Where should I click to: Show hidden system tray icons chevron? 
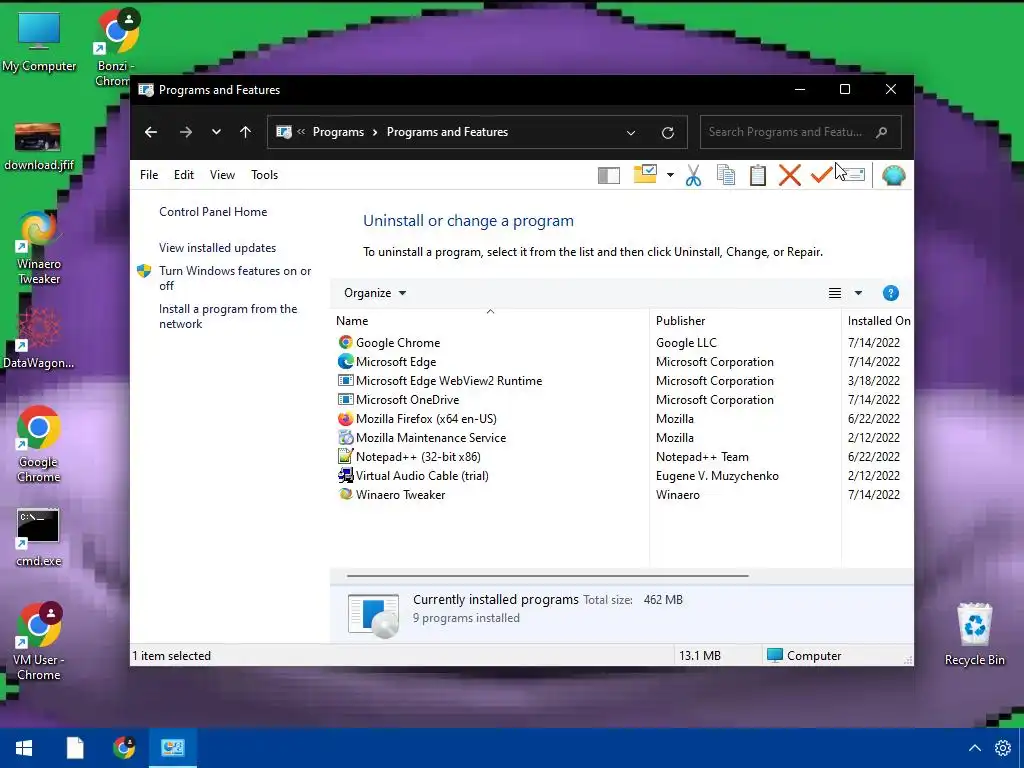pos(974,748)
